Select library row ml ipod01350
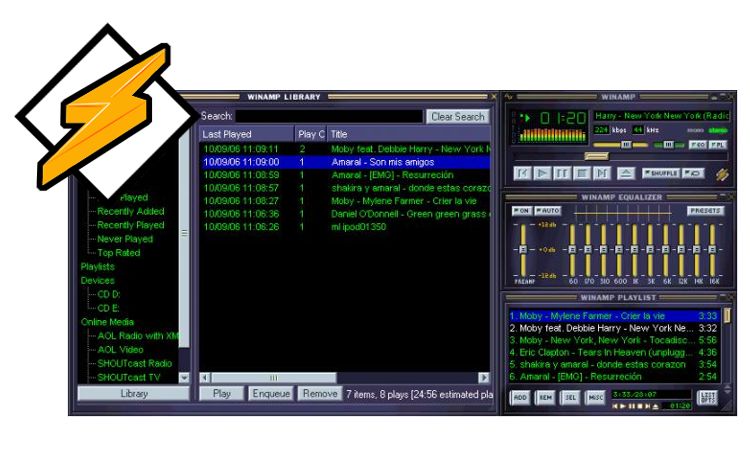The width and height of the screenshot is (750, 453). pos(345,227)
